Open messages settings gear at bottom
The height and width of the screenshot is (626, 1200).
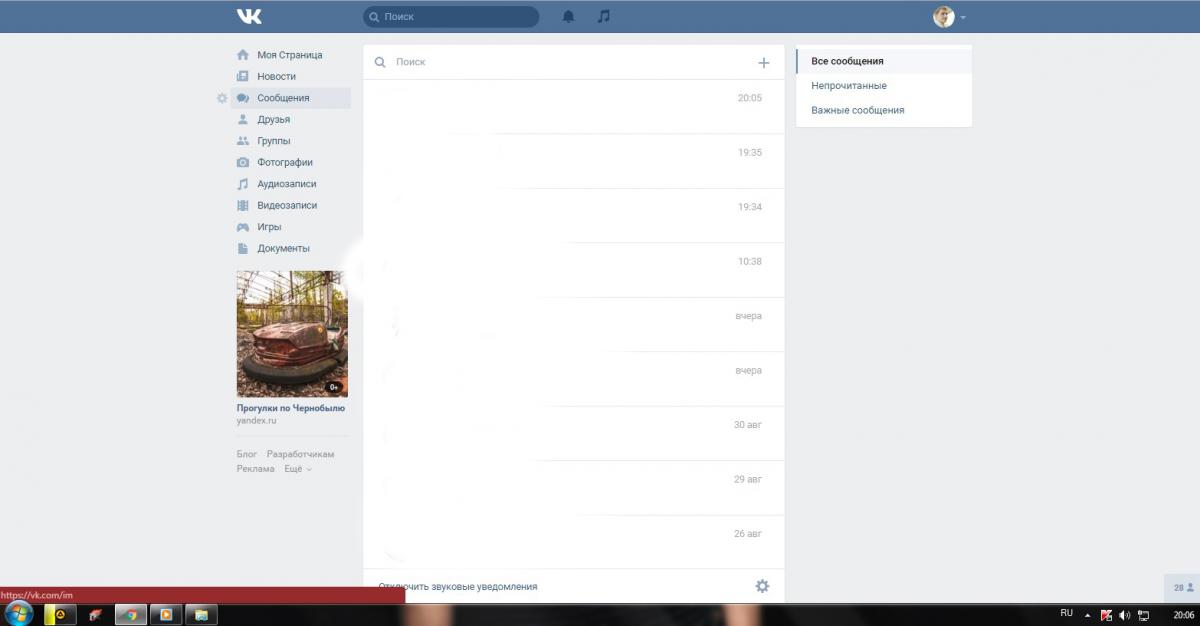point(762,586)
